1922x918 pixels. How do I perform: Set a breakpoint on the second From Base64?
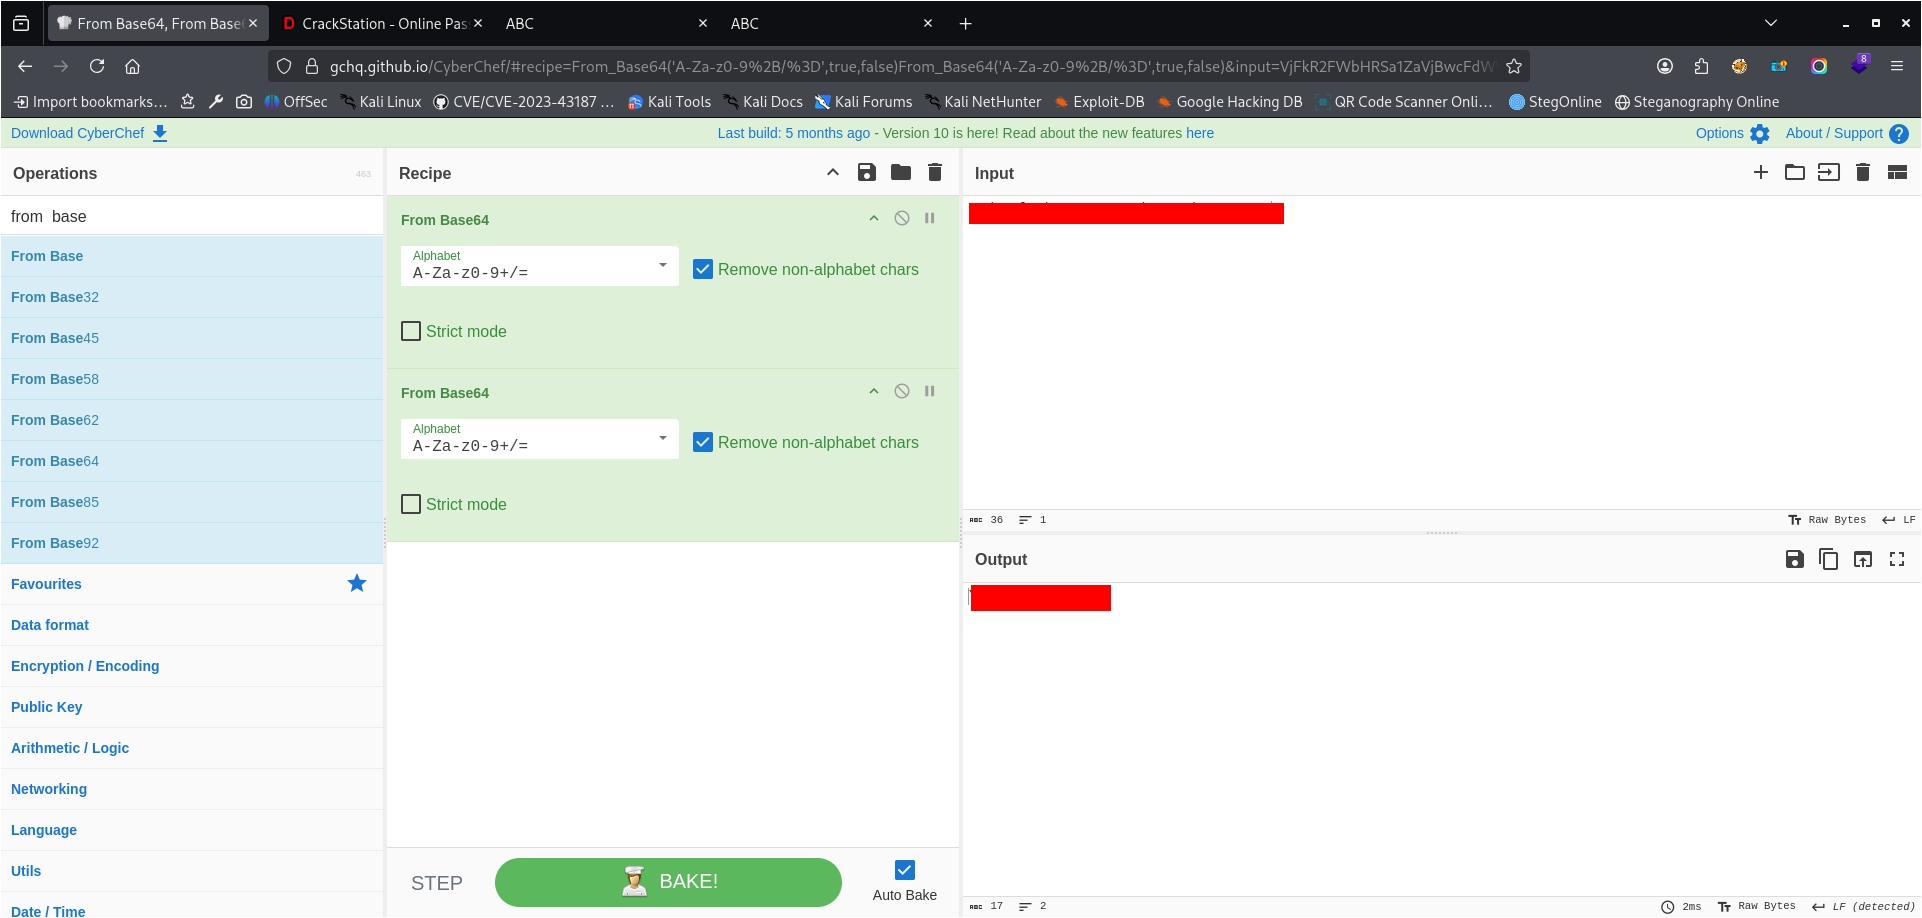pos(929,391)
